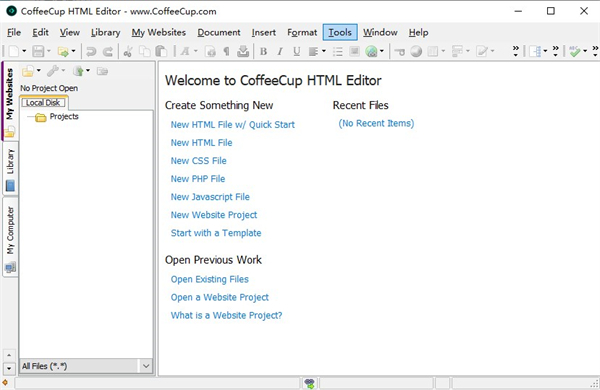Open the globe preview dropdown arrow
Screen dimensions: 600x390
click(382, 51)
